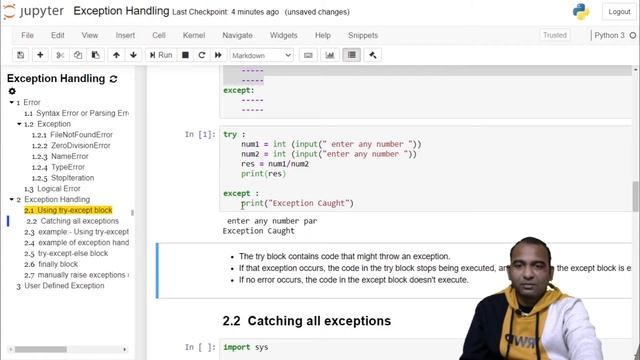The image size is (640, 360).
Task: Click the save and checkpoint icon
Action: 20,55
